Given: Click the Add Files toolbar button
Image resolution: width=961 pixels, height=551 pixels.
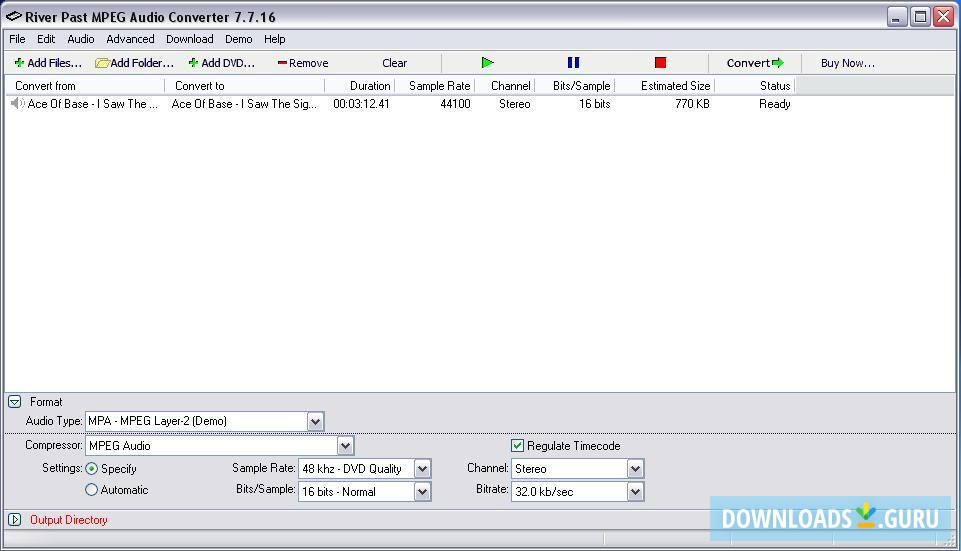Looking at the screenshot, I should pos(48,63).
